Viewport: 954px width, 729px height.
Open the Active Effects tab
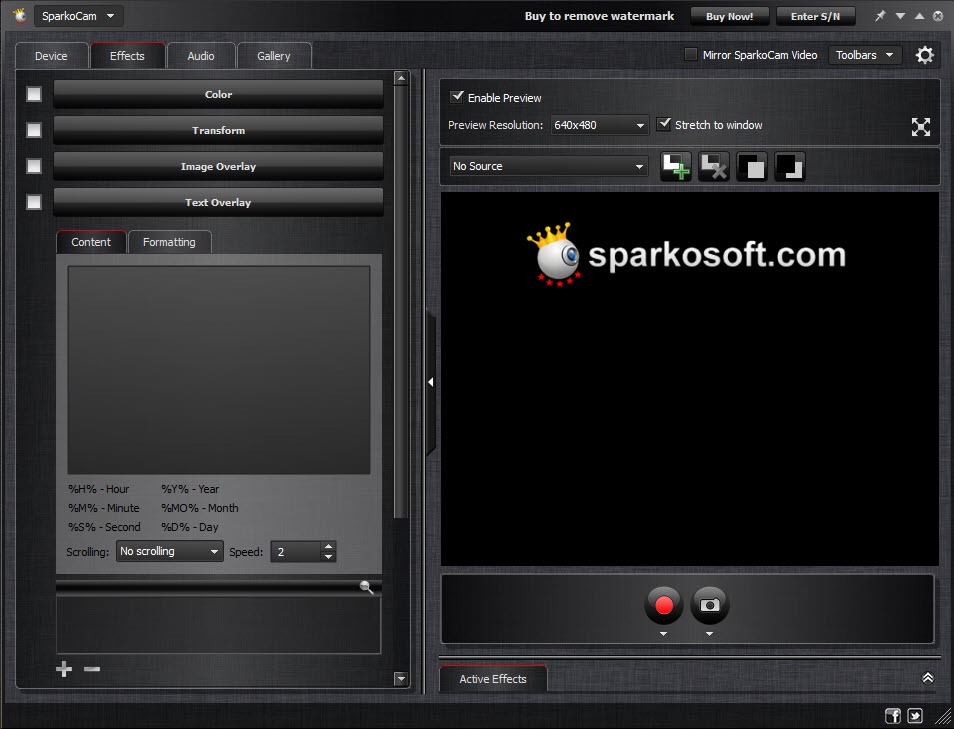493,679
